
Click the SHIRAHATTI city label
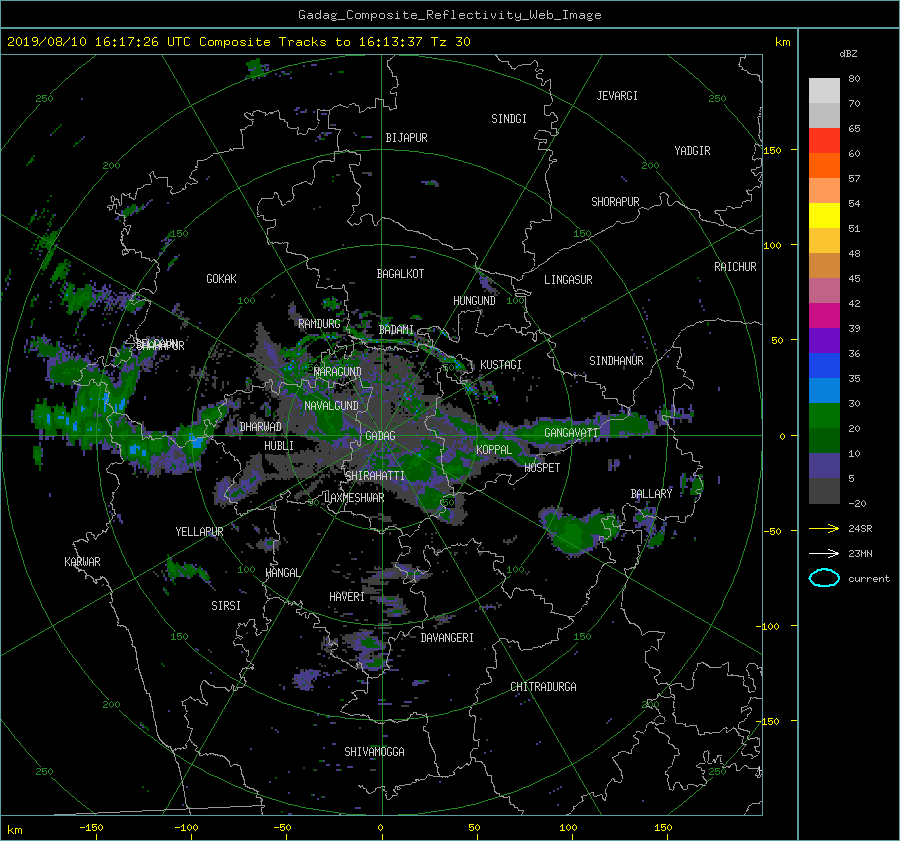[x=375, y=475]
